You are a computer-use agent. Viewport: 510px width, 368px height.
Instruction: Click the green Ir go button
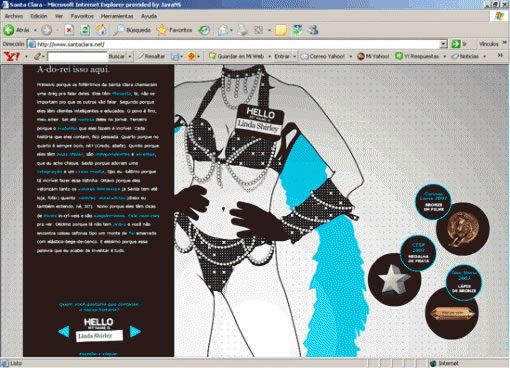(459, 44)
